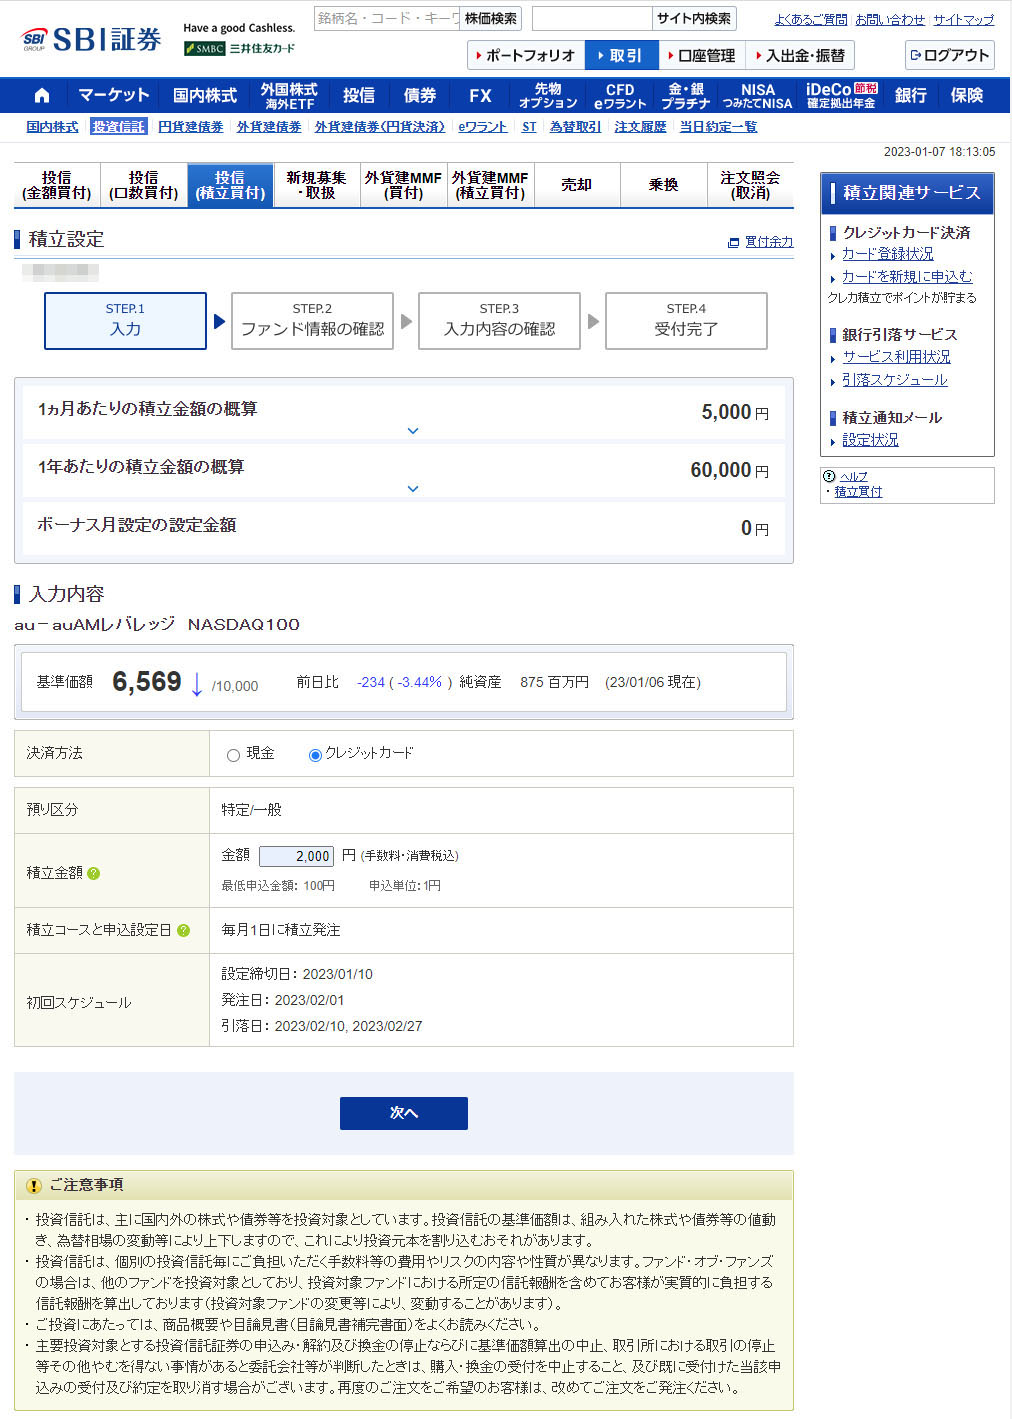
Task: Open the ヘルプ question mark icon
Action: pyautogui.click(x=828, y=476)
